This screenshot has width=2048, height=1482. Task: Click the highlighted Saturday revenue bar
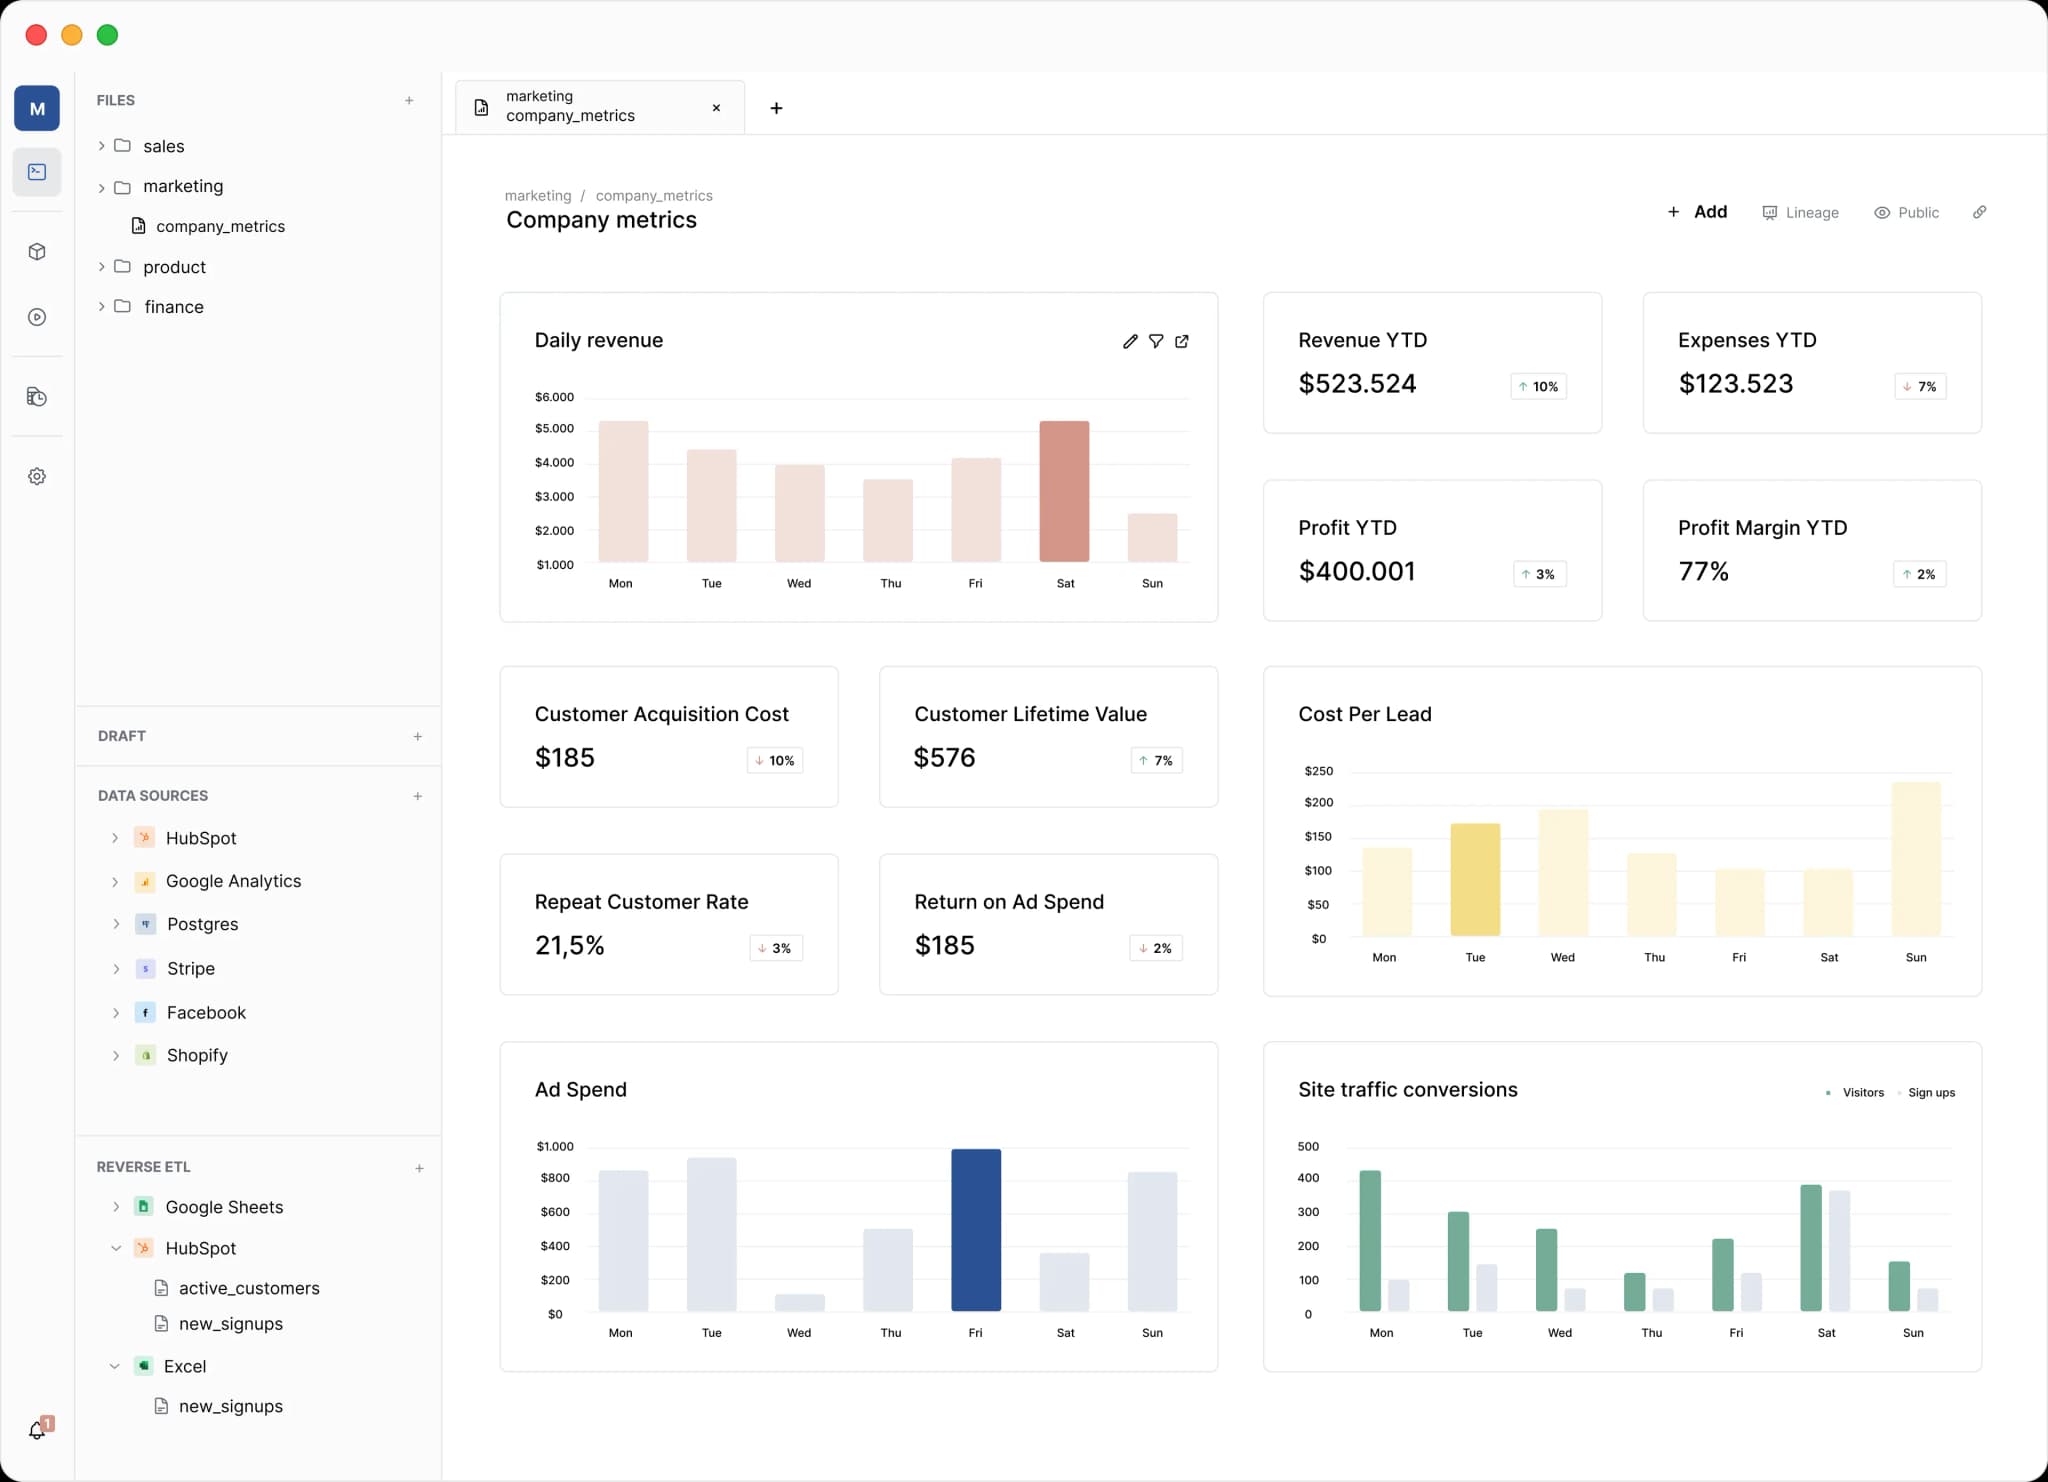[1064, 490]
